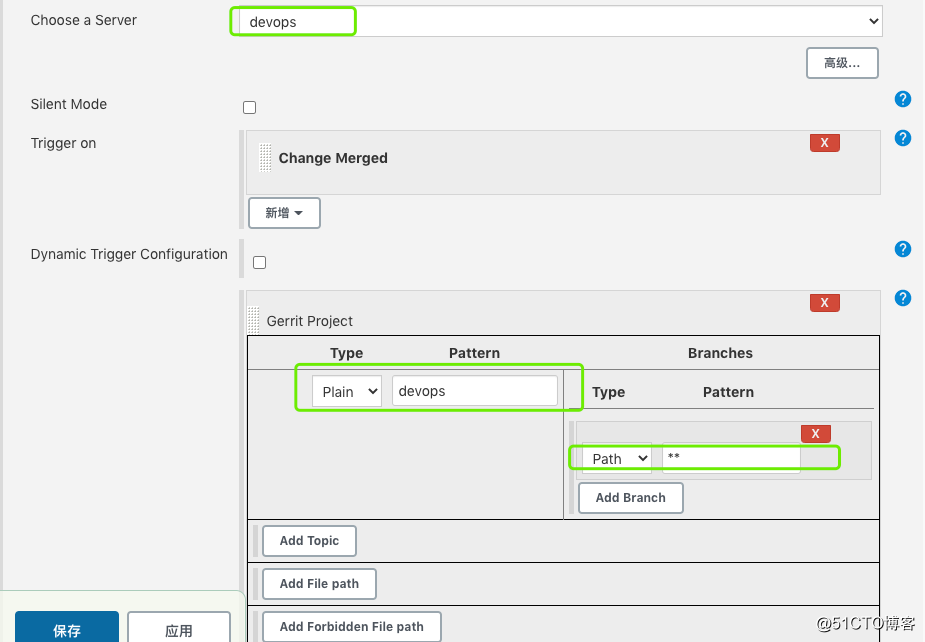This screenshot has height=642, width=925.
Task: Click the Add Branch button
Action: click(x=630, y=498)
